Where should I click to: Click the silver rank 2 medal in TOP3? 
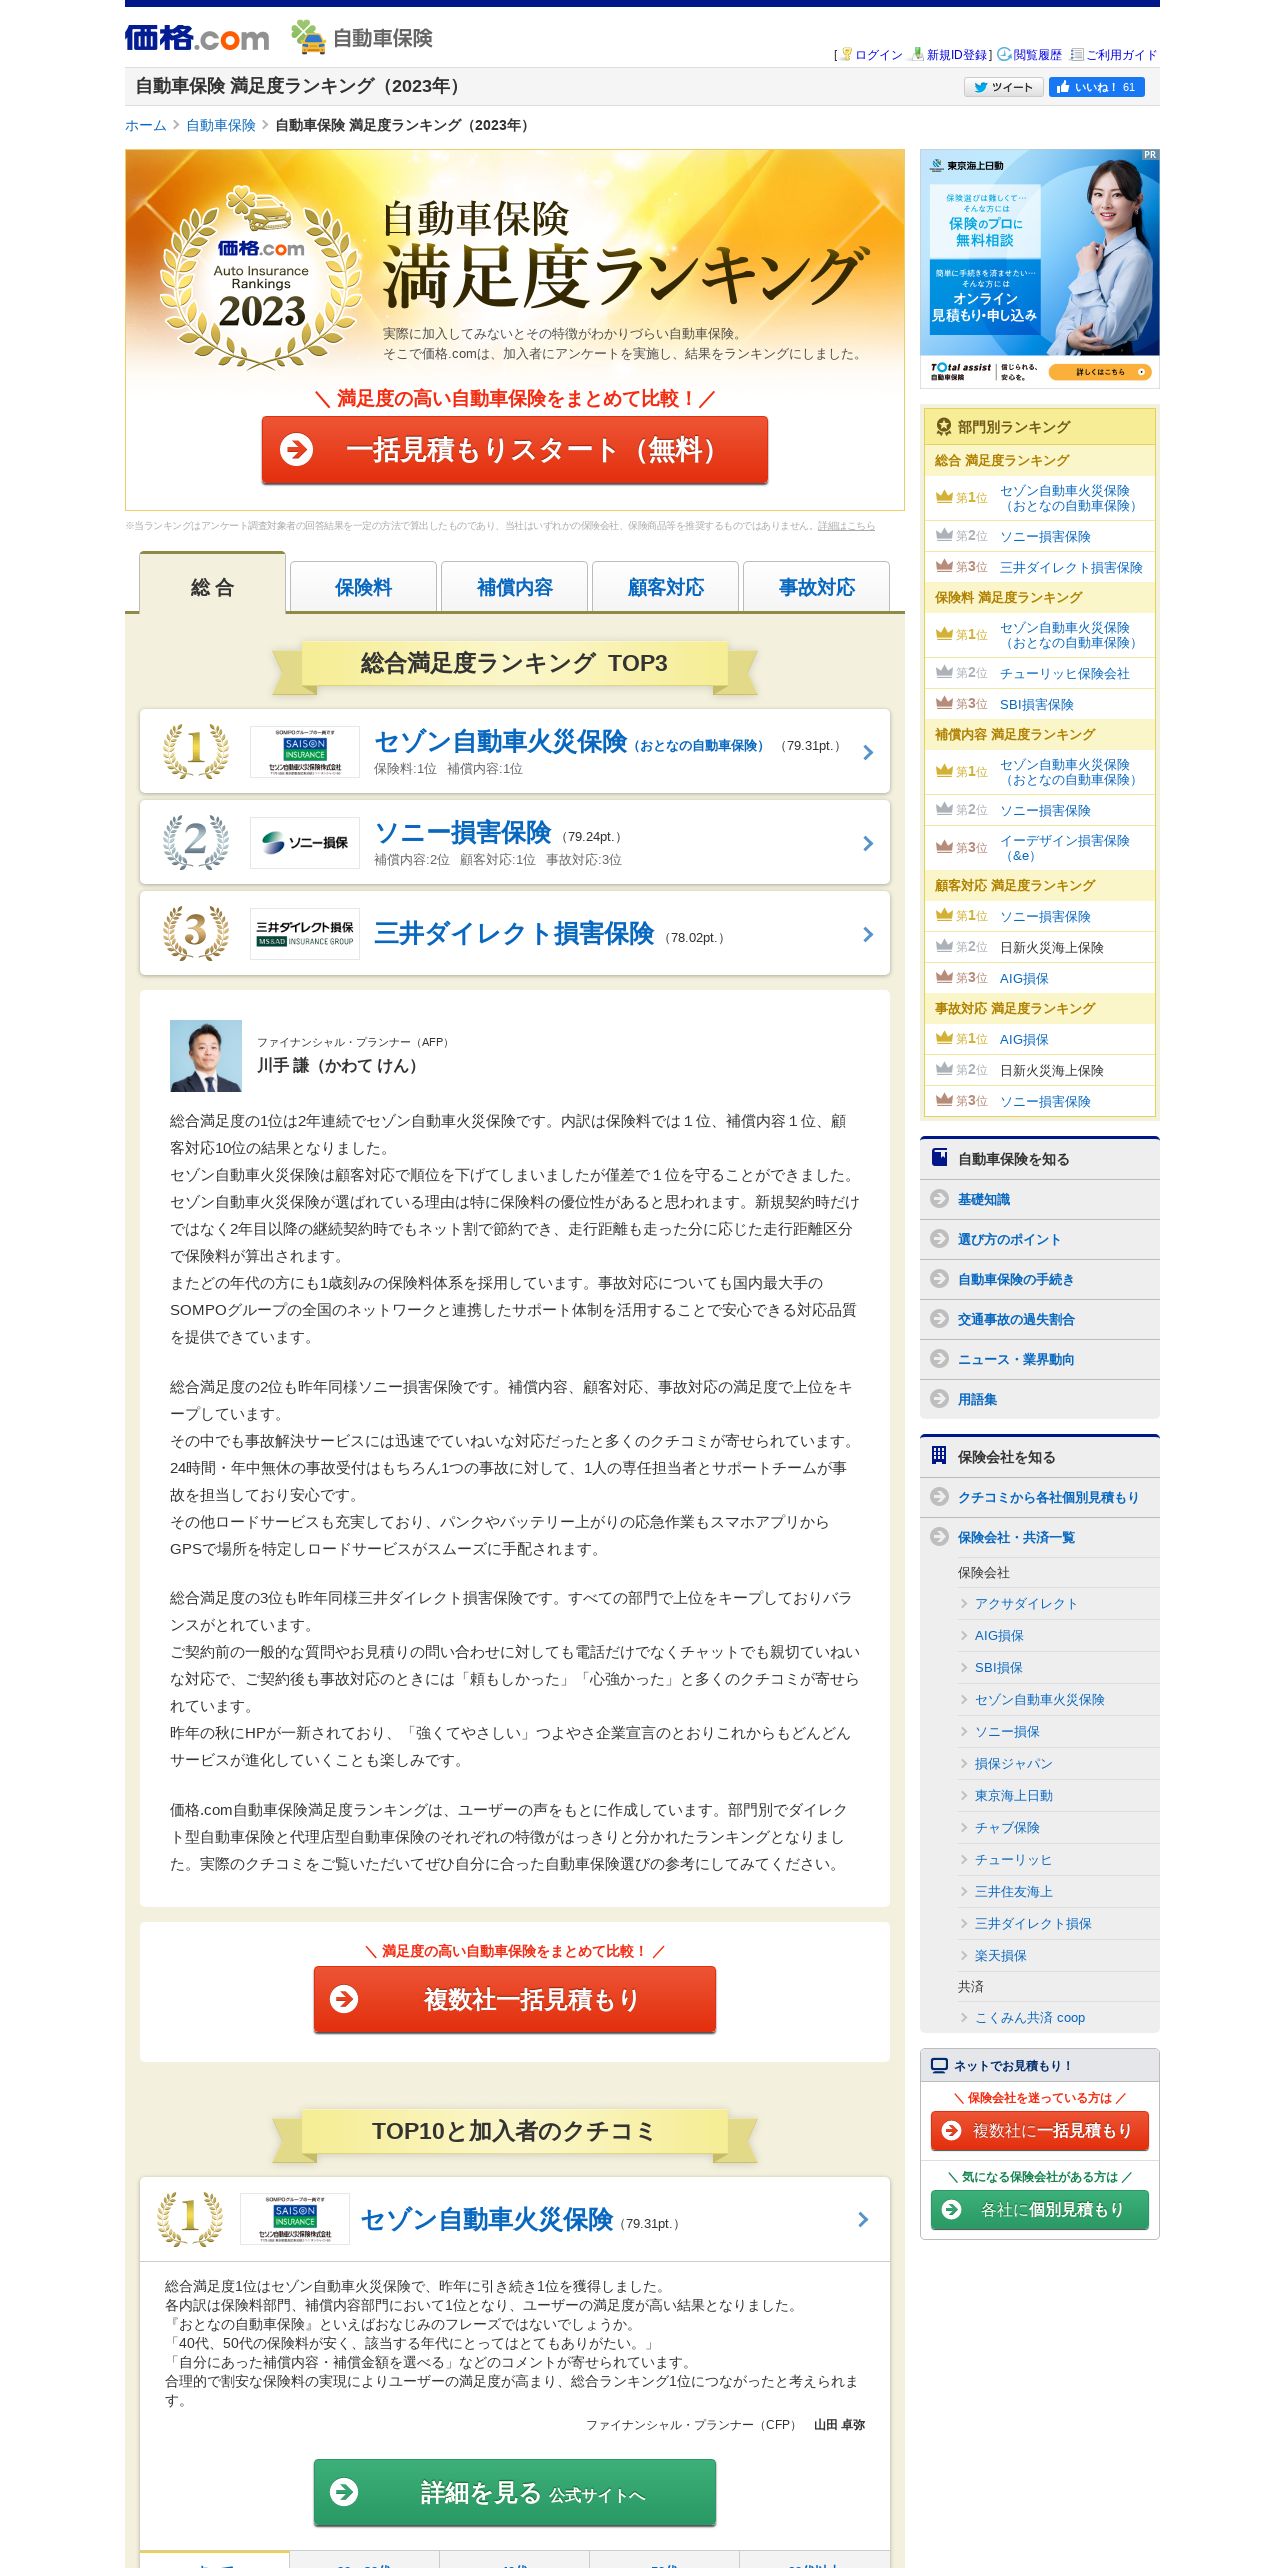pos(196,842)
